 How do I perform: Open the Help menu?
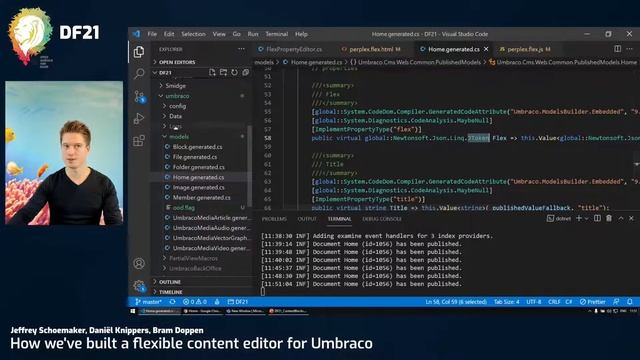[x=301, y=34]
